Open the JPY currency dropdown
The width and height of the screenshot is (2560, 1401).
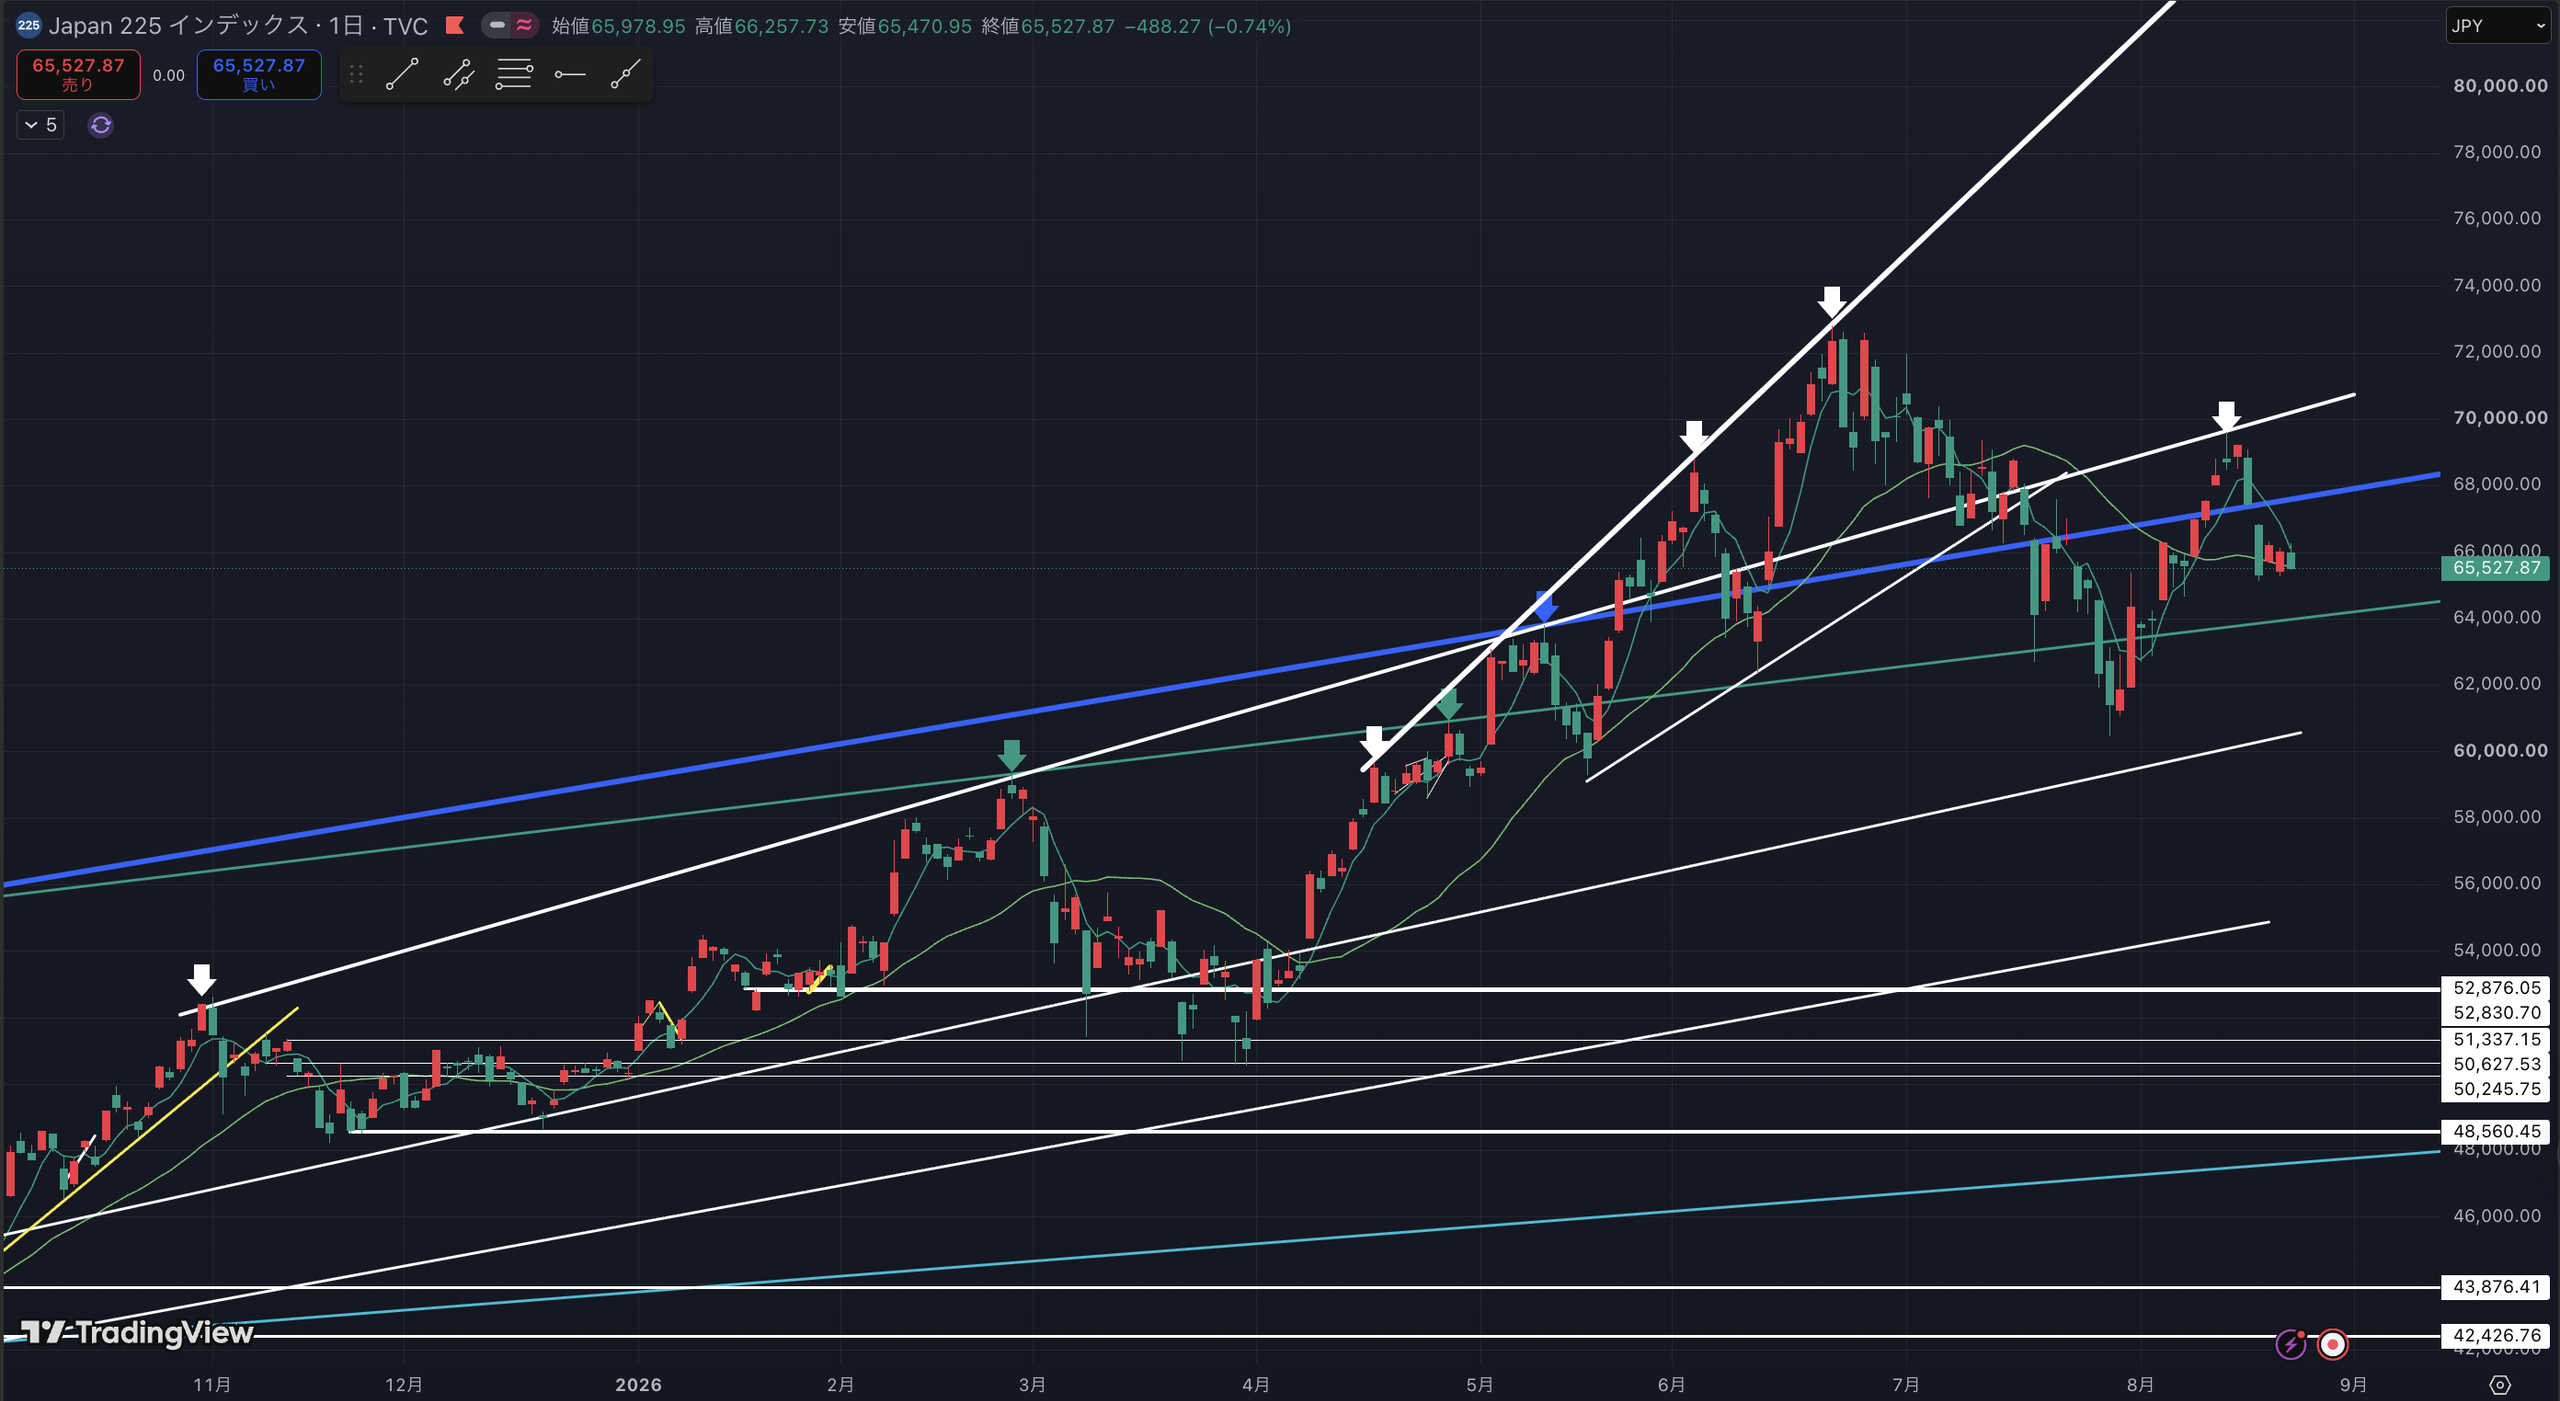(x=2498, y=26)
